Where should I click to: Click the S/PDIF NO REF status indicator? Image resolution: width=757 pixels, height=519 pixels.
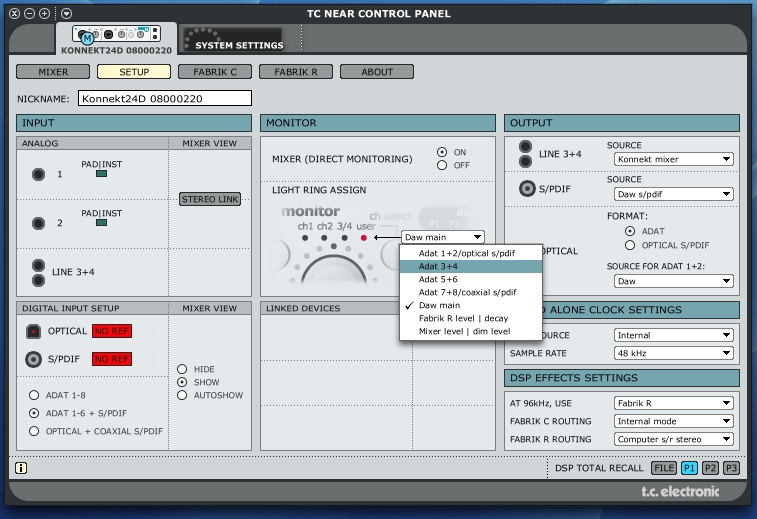coord(112,359)
